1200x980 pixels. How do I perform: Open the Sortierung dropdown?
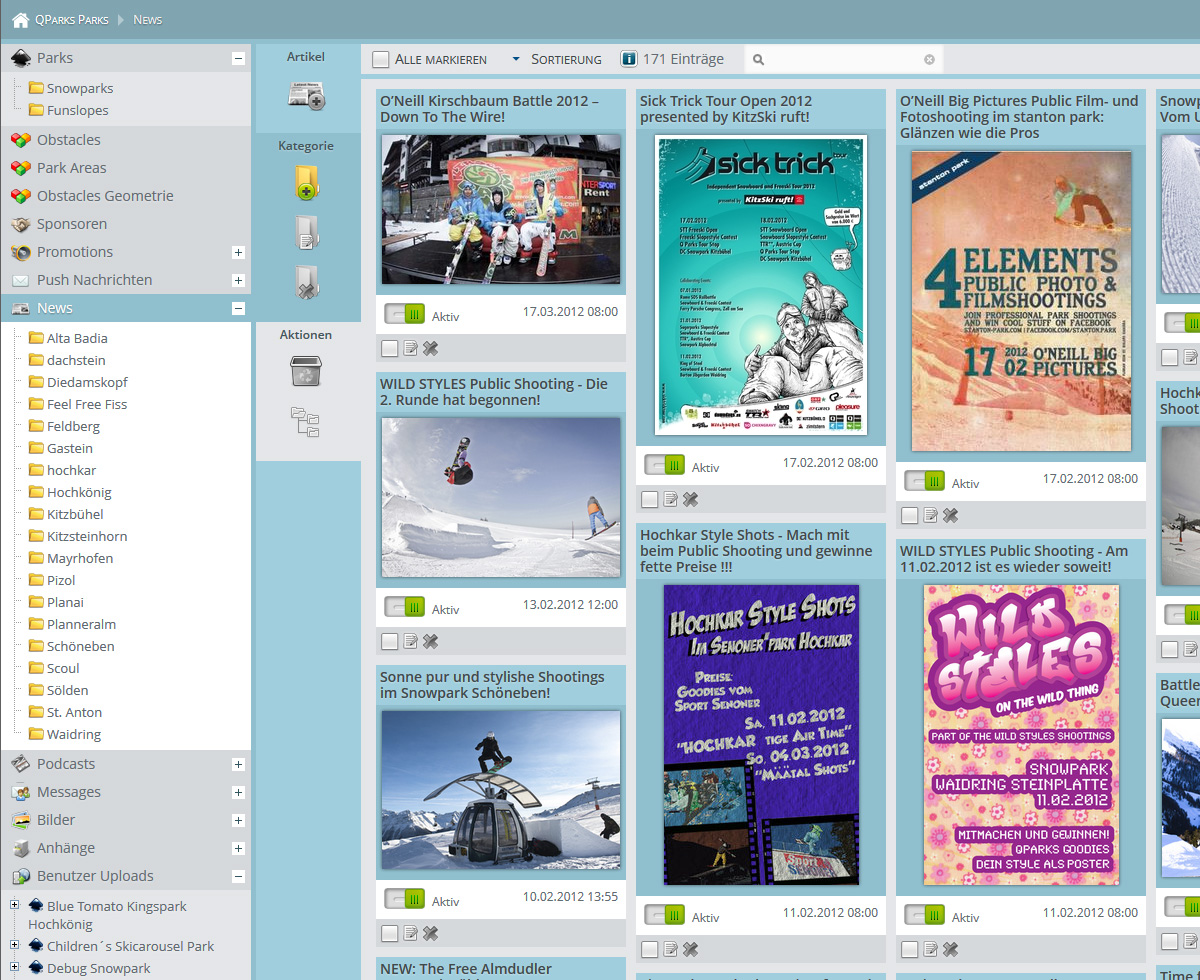(557, 60)
